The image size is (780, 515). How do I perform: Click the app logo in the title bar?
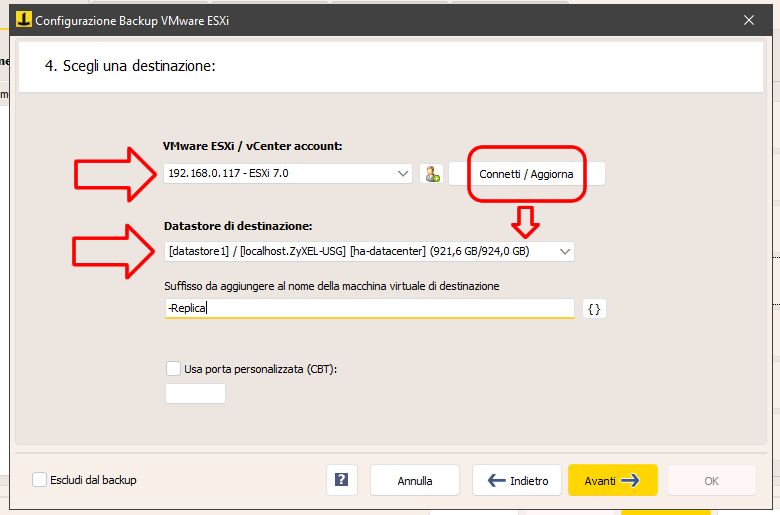[x=23, y=20]
